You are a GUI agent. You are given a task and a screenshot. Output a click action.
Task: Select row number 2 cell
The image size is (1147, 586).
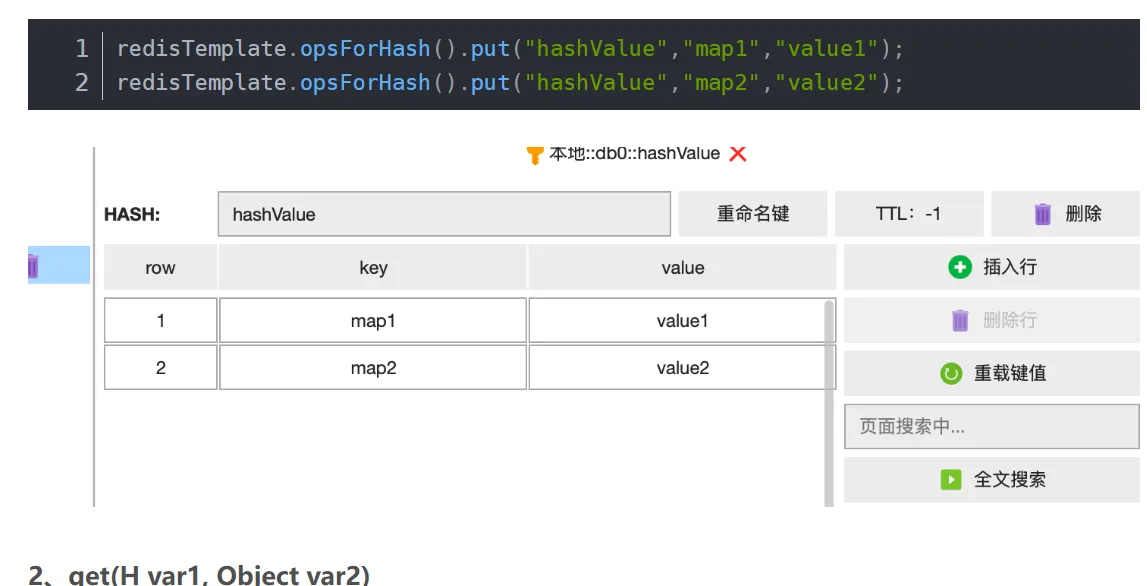pyautogui.click(x=160, y=368)
